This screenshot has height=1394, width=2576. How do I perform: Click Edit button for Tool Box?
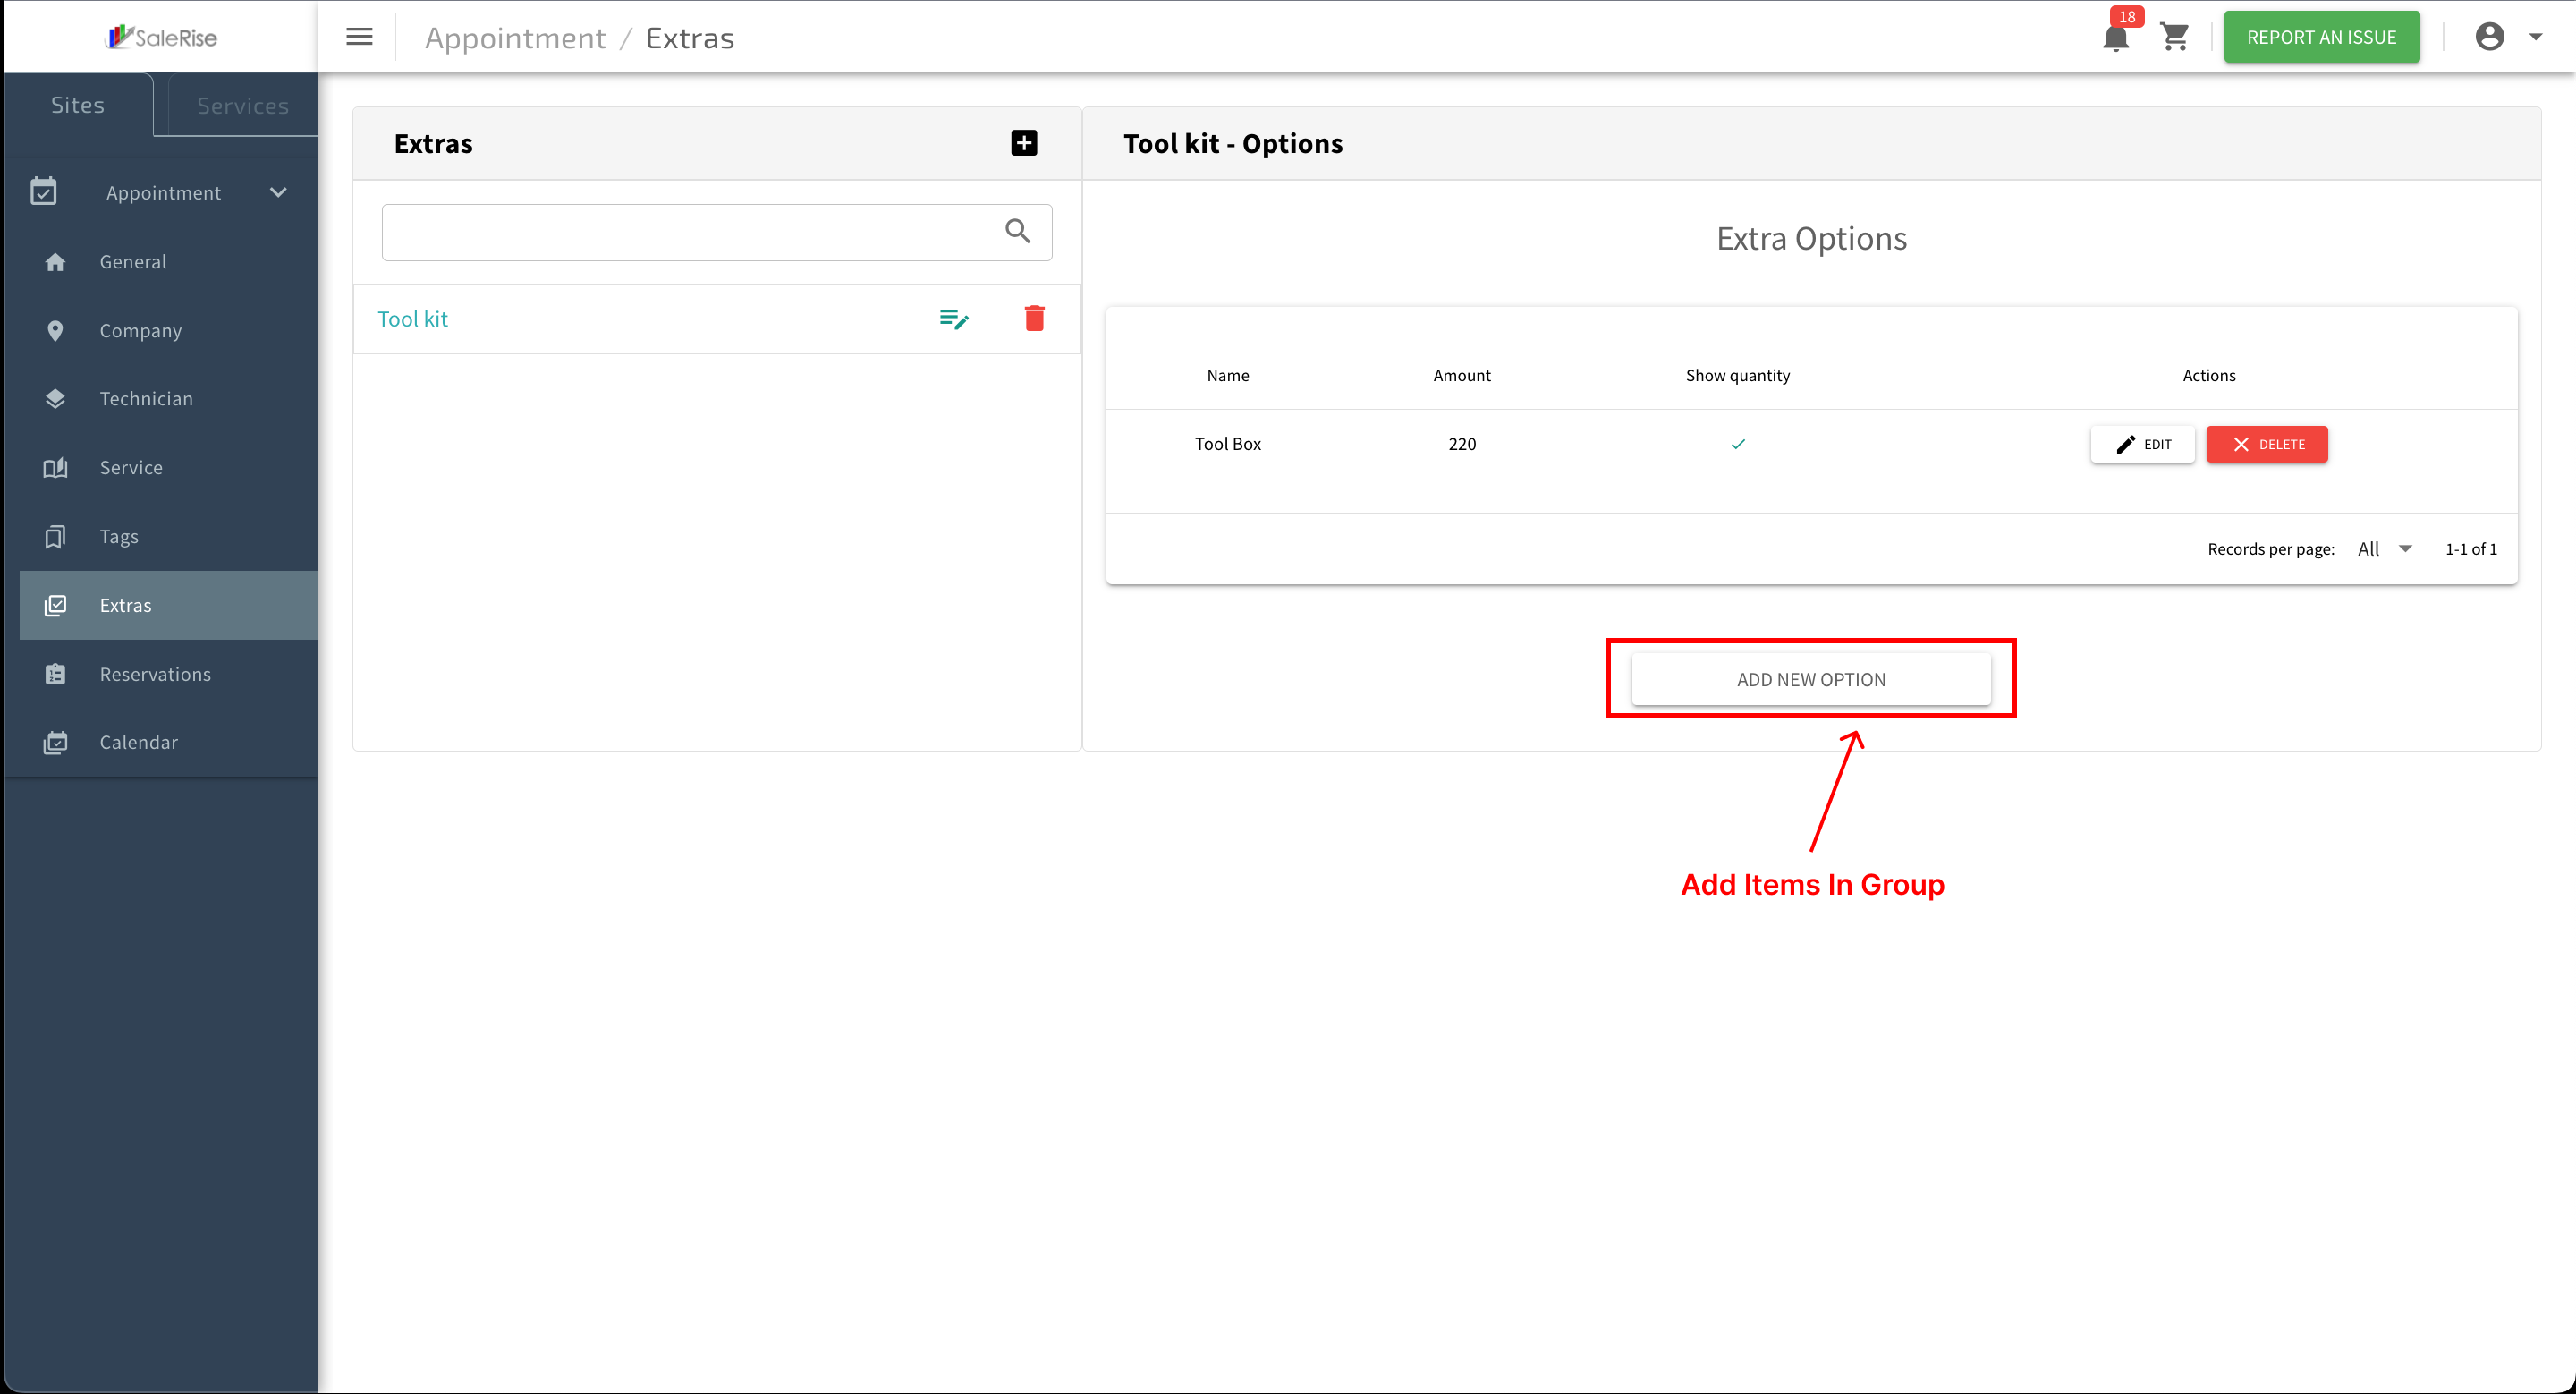(x=2142, y=444)
